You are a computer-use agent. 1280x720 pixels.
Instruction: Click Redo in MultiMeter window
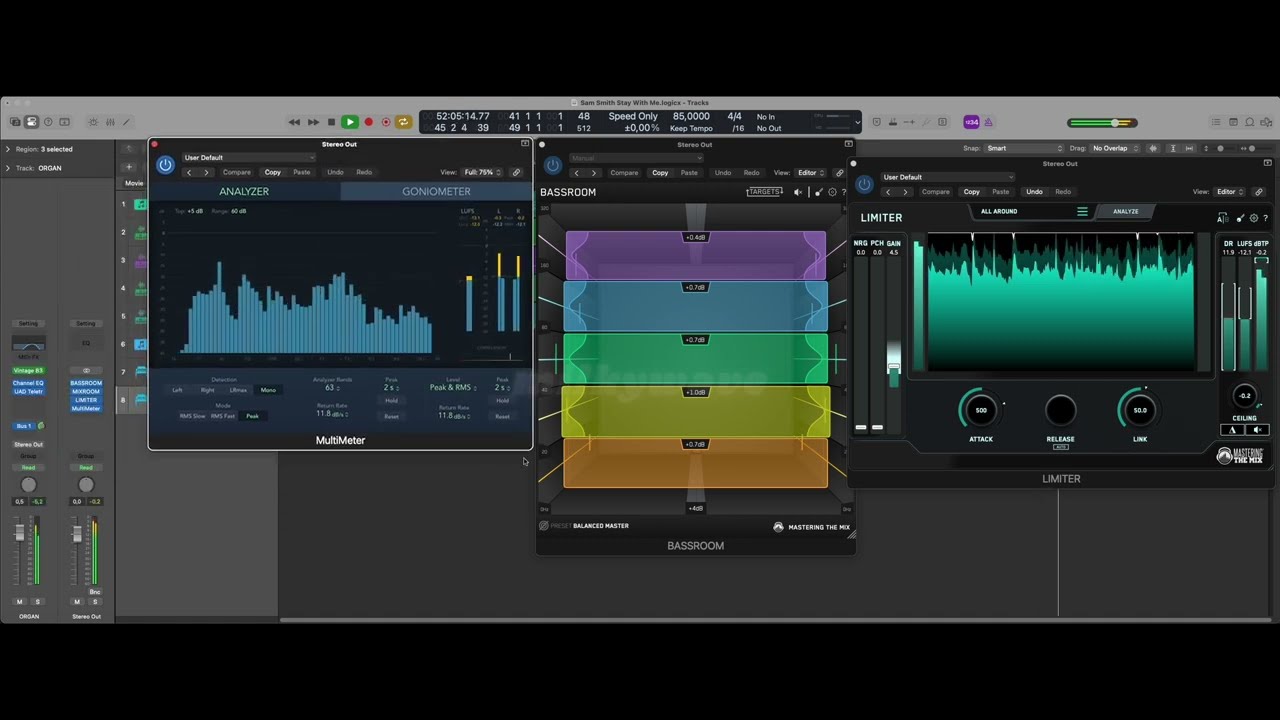(x=364, y=172)
